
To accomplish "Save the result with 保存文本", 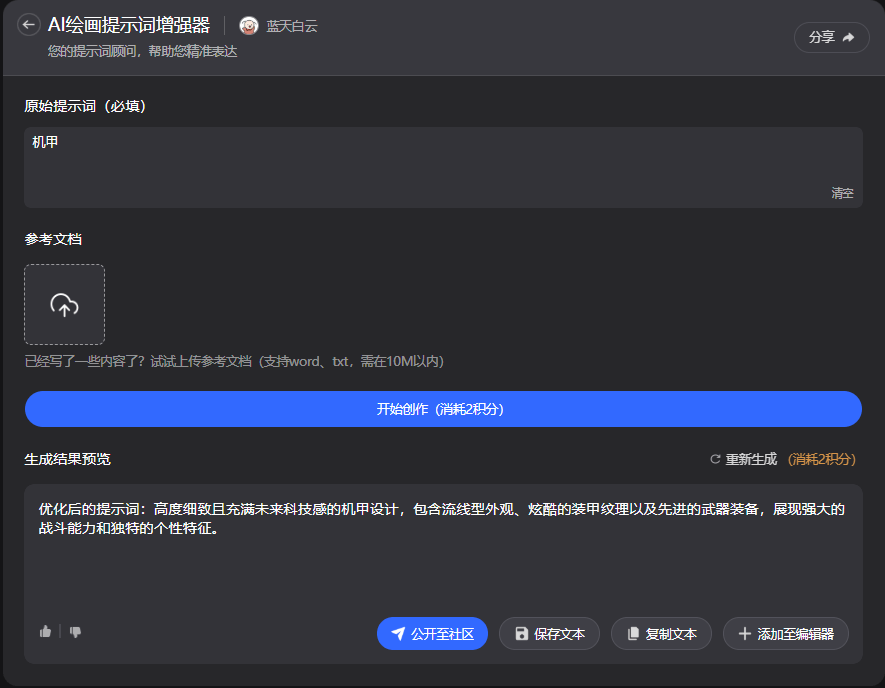I will point(549,633).
